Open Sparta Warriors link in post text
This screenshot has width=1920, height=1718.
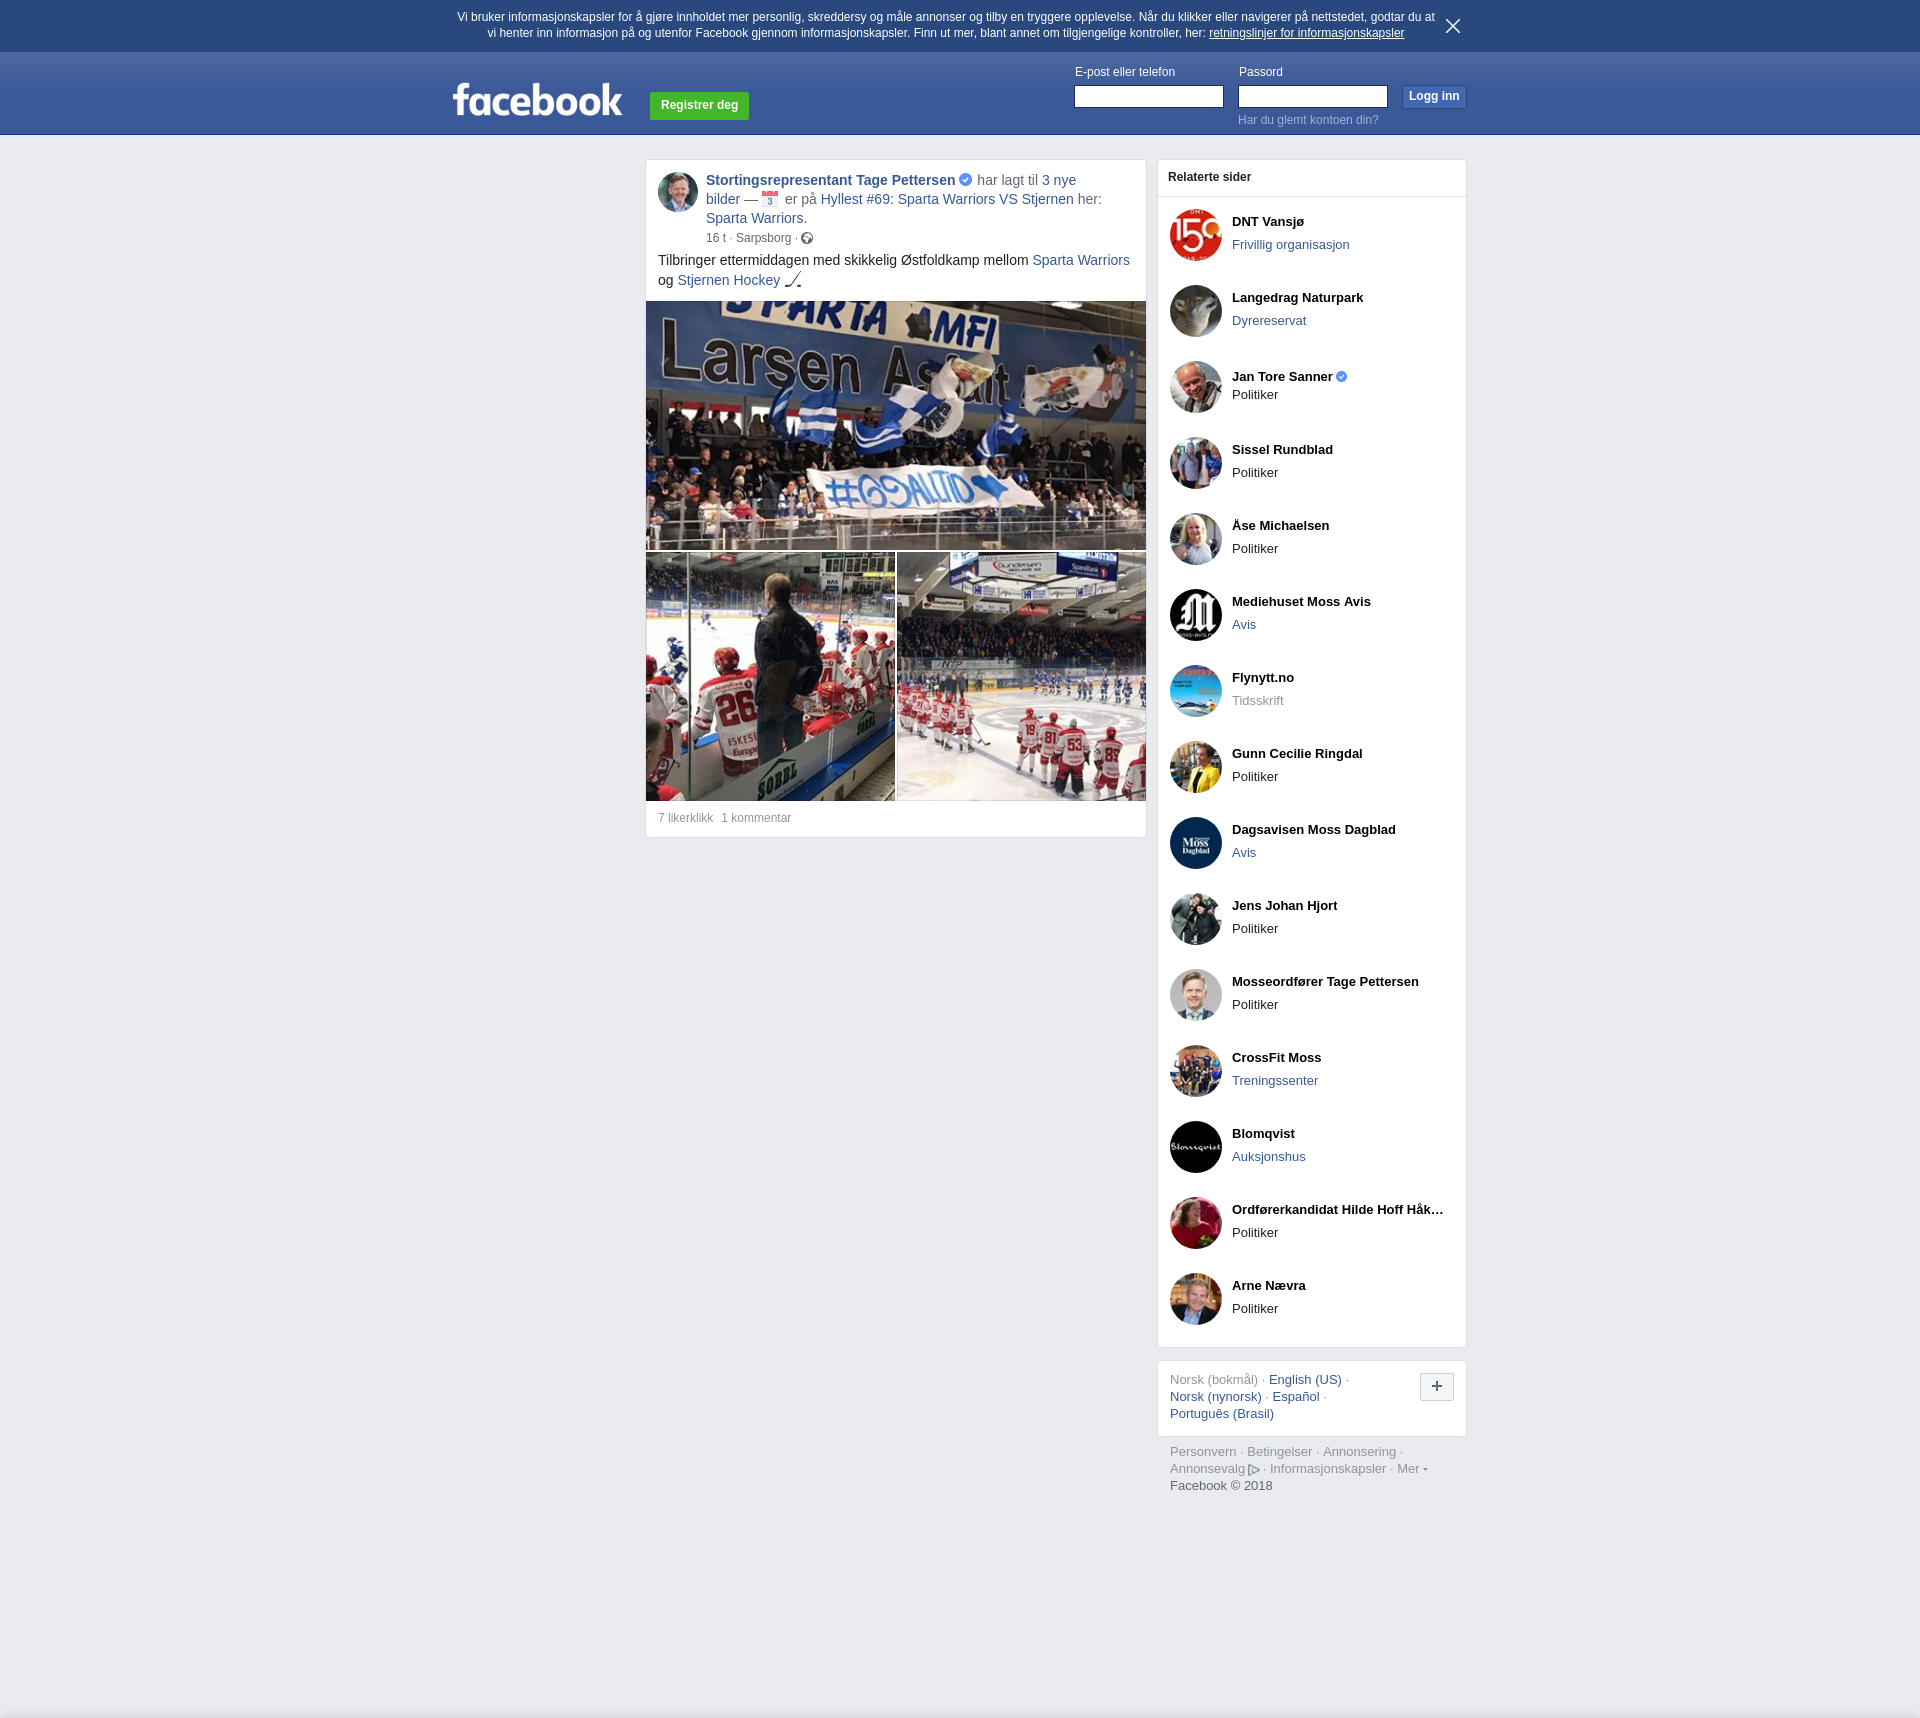1081,260
